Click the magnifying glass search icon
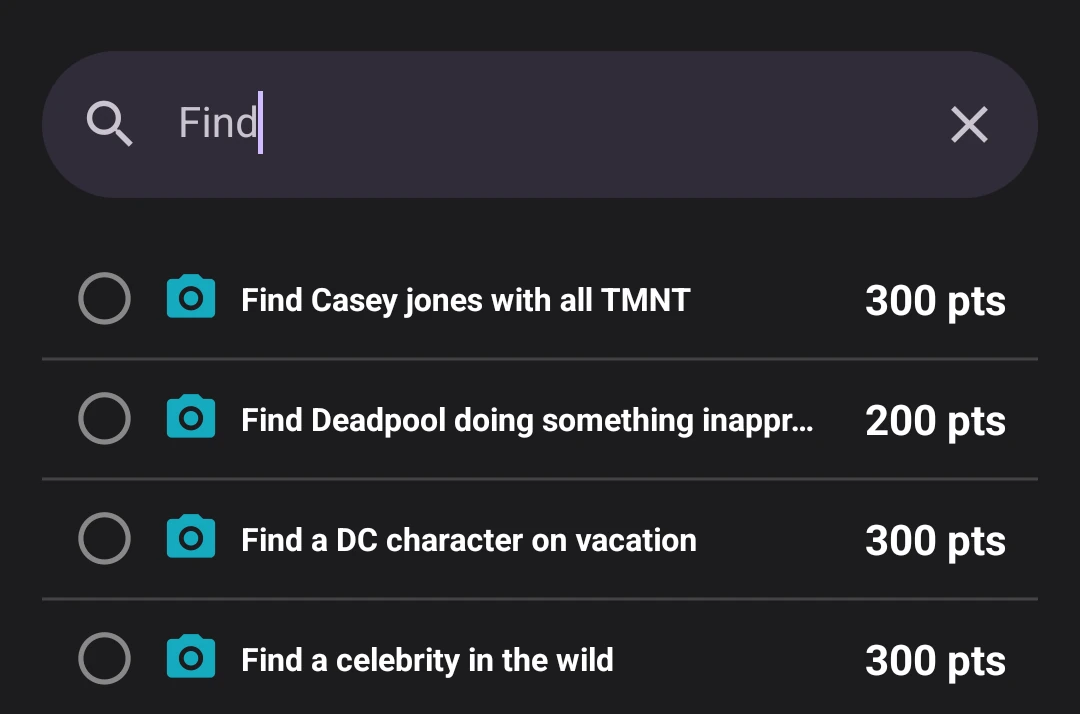The height and width of the screenshot is (714, 1080). pos(109,124)
